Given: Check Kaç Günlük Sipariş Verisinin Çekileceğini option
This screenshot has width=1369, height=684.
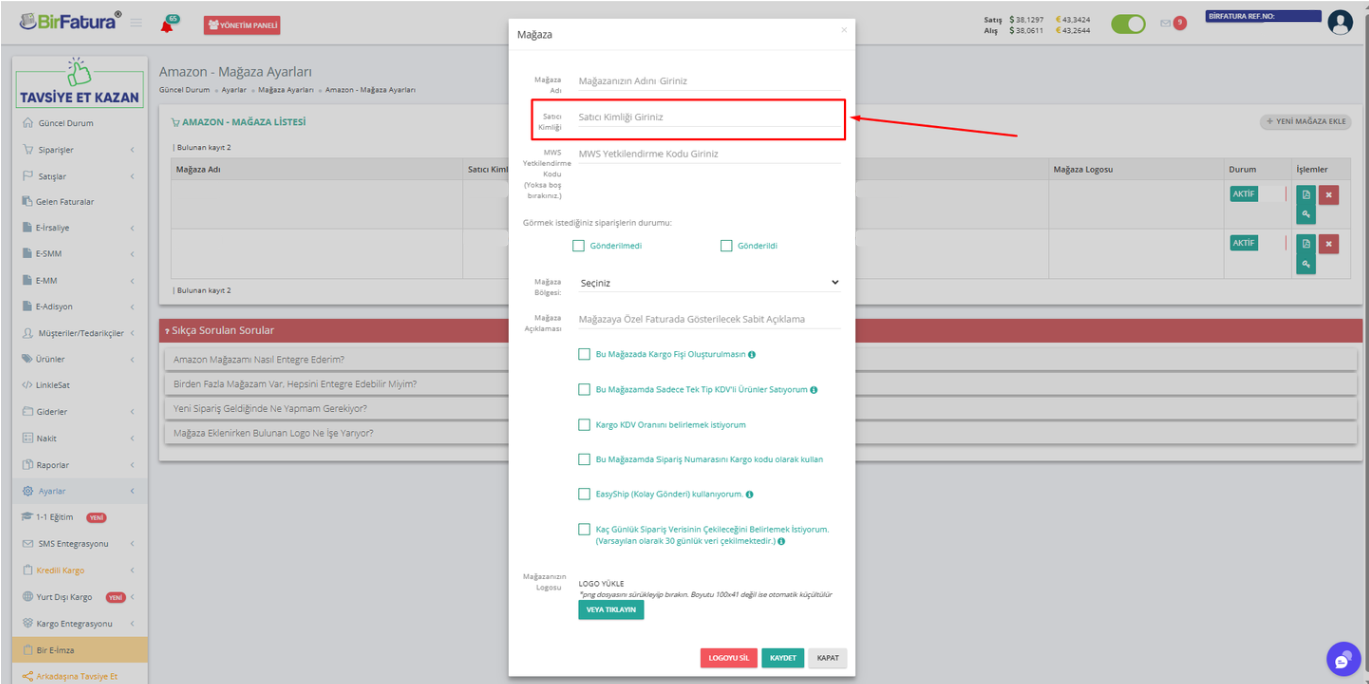Looking at the screenshot, I should click(584, 529).
